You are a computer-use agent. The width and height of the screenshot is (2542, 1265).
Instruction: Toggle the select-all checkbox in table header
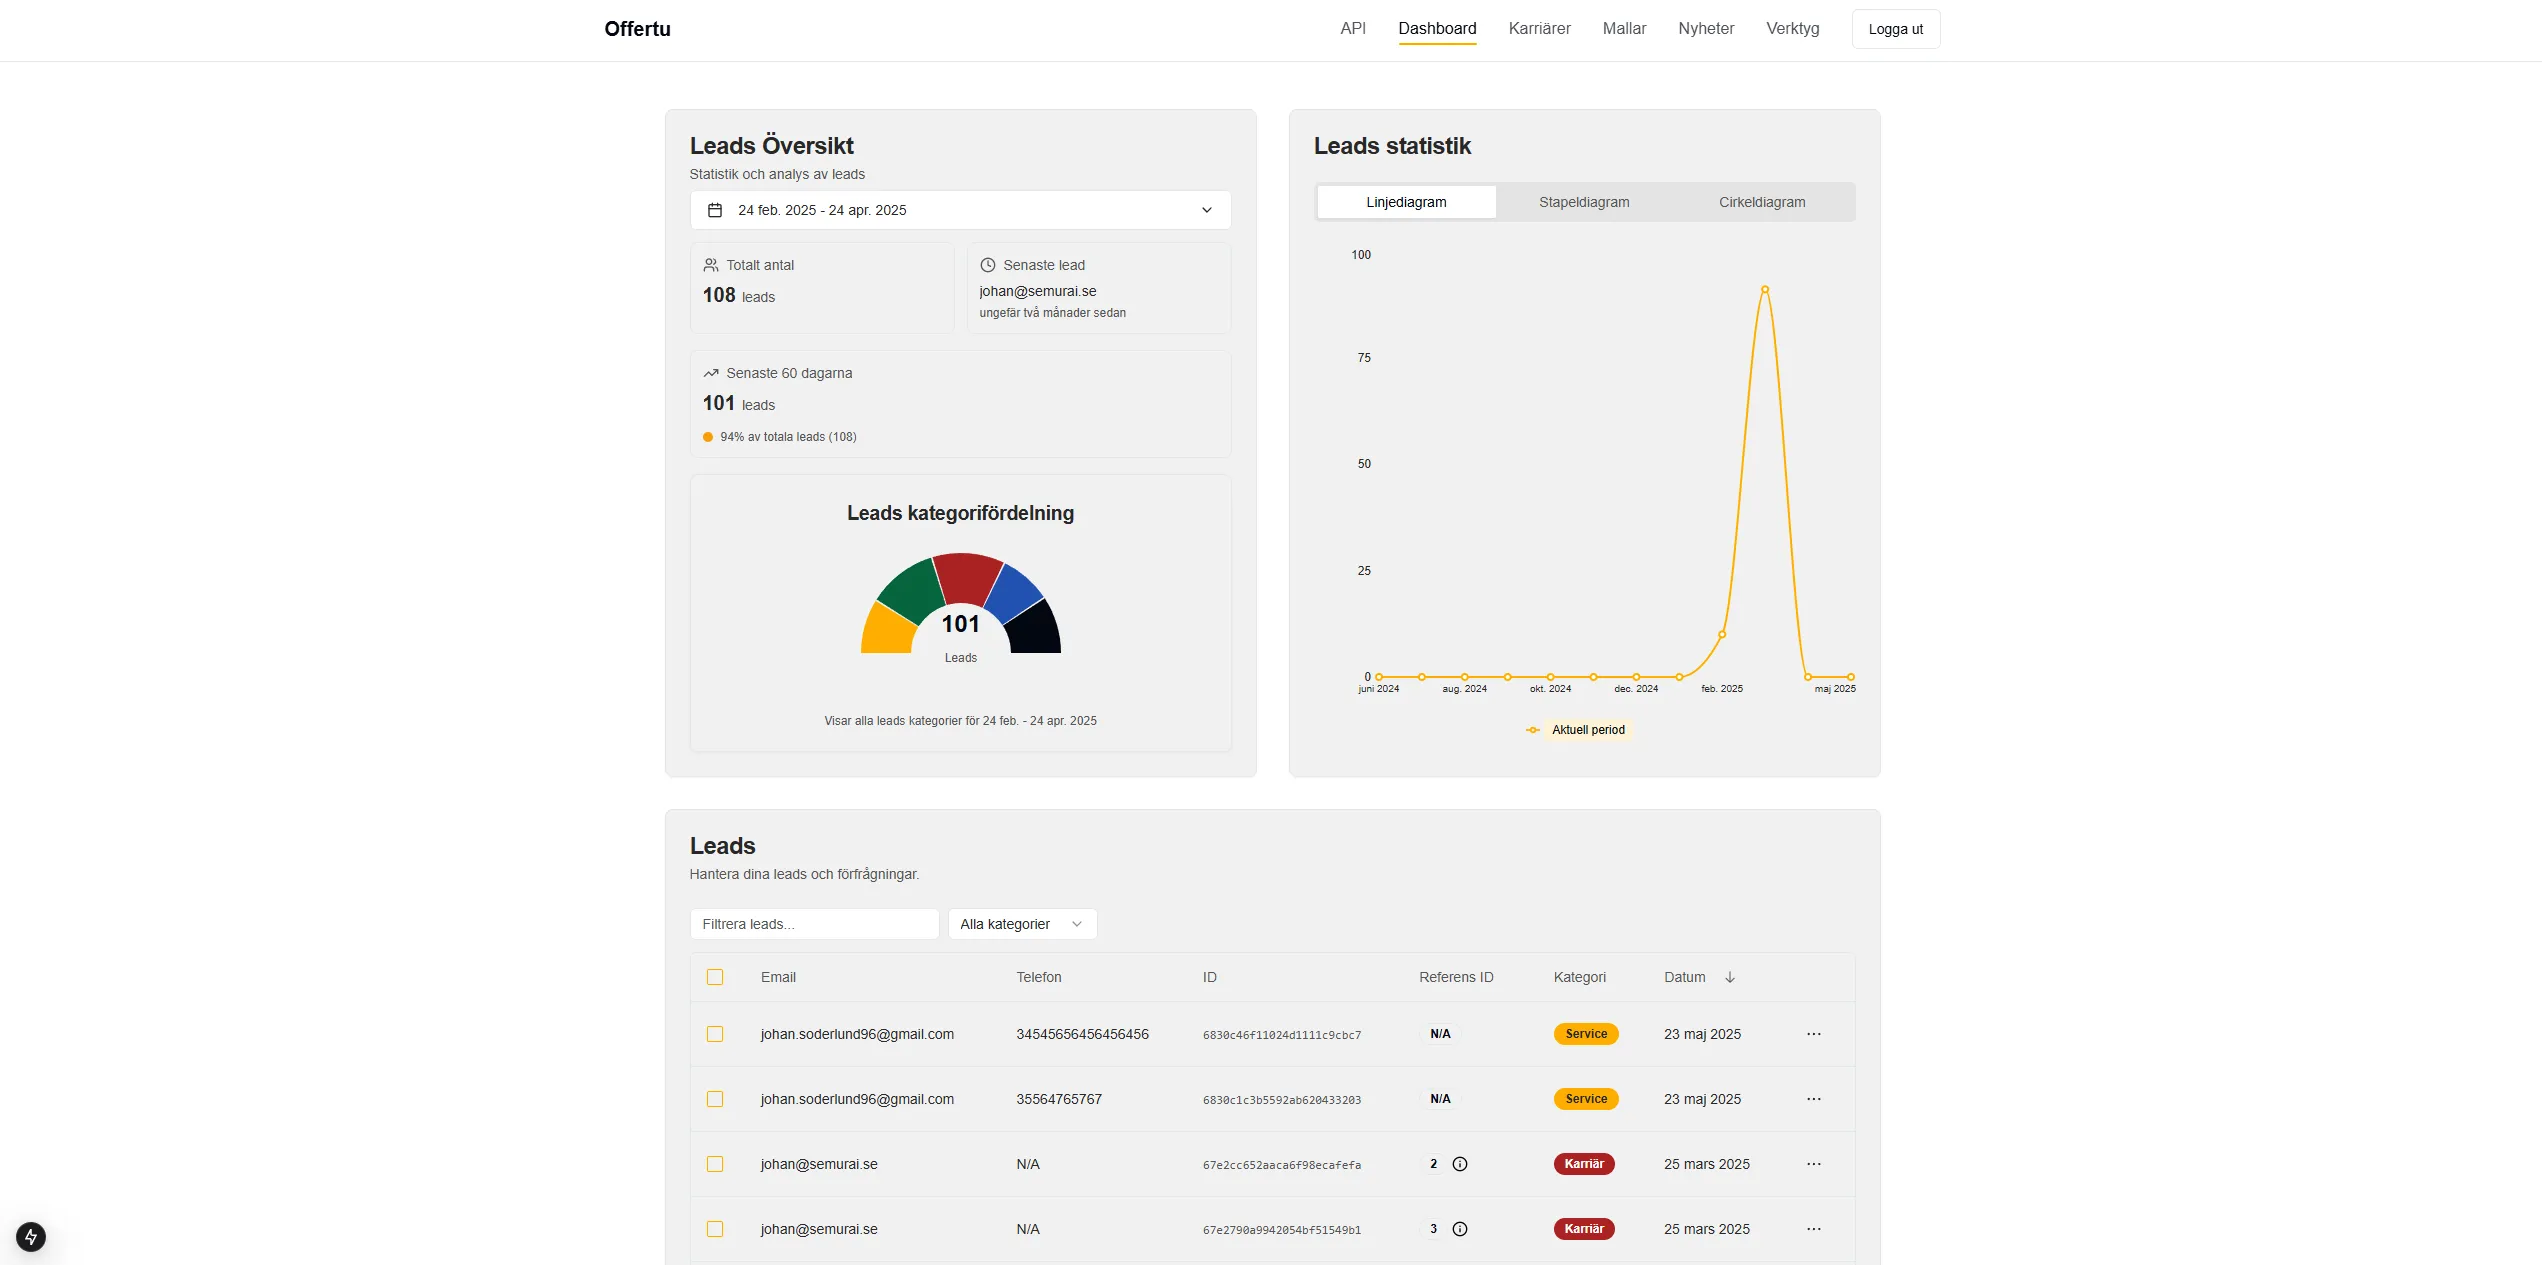[x=715, y=977]
